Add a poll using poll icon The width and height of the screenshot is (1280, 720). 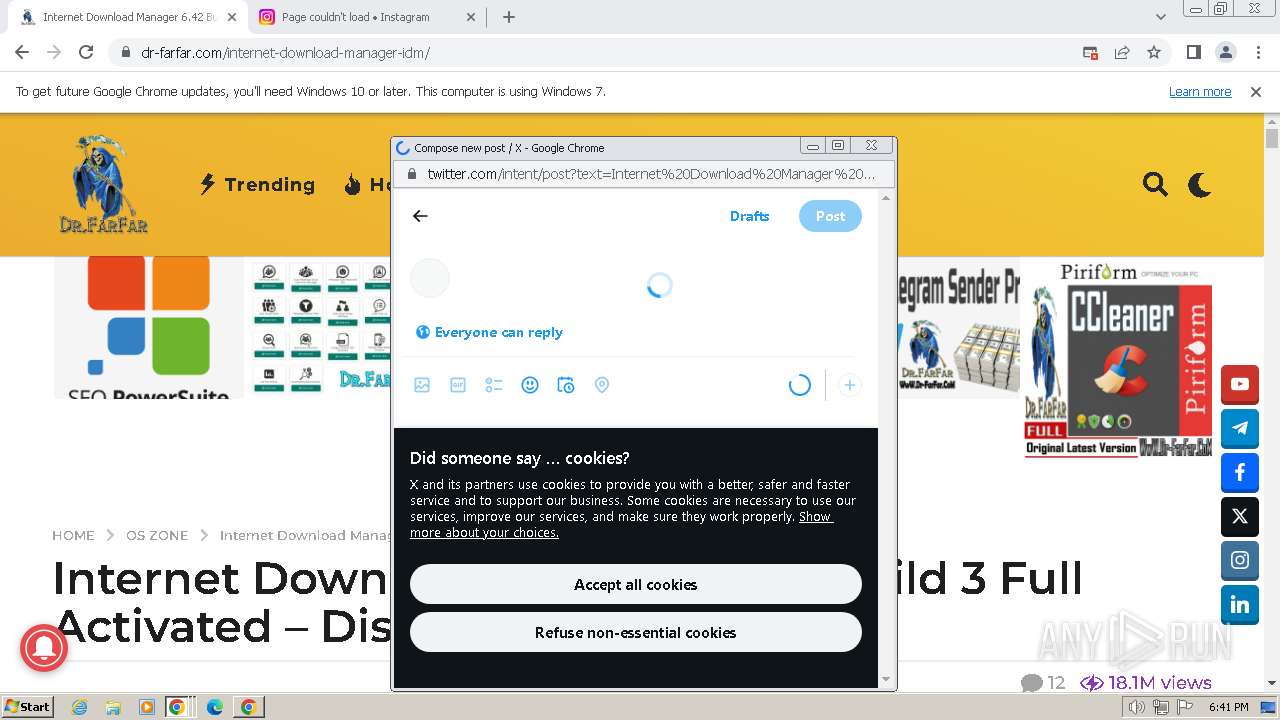tap(494, 385)
